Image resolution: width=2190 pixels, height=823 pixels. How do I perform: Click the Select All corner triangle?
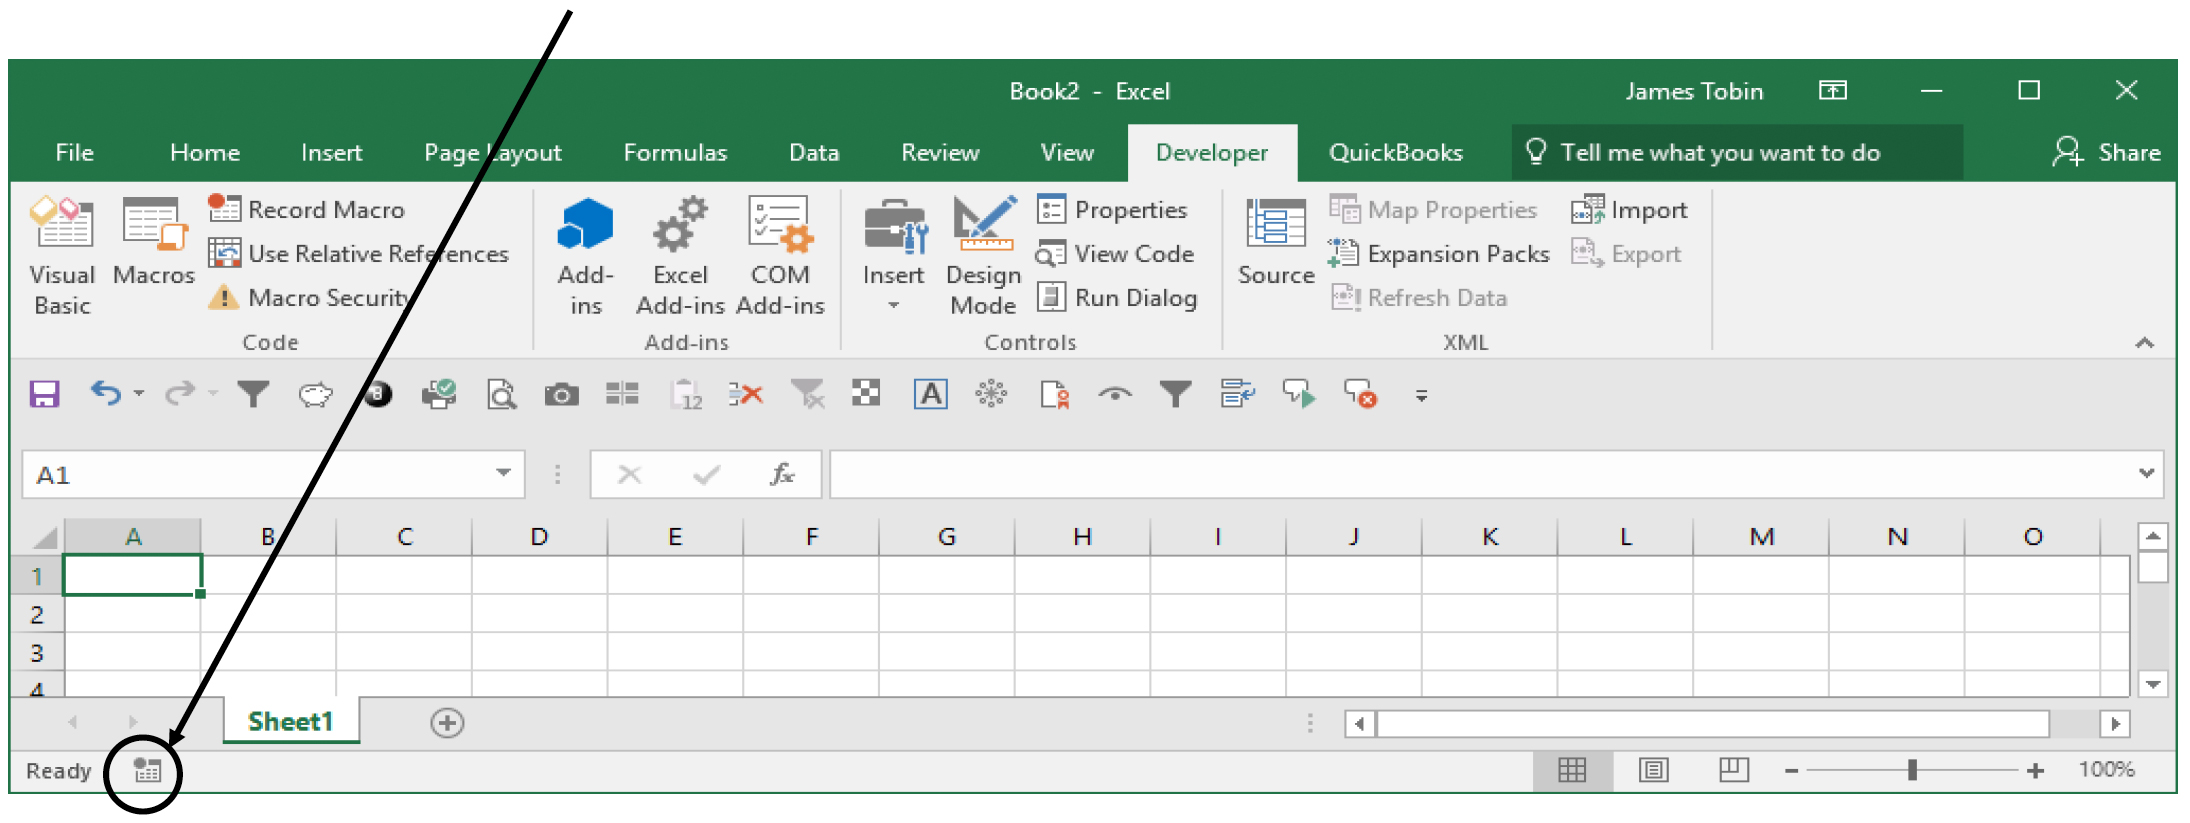click(44, 537)
